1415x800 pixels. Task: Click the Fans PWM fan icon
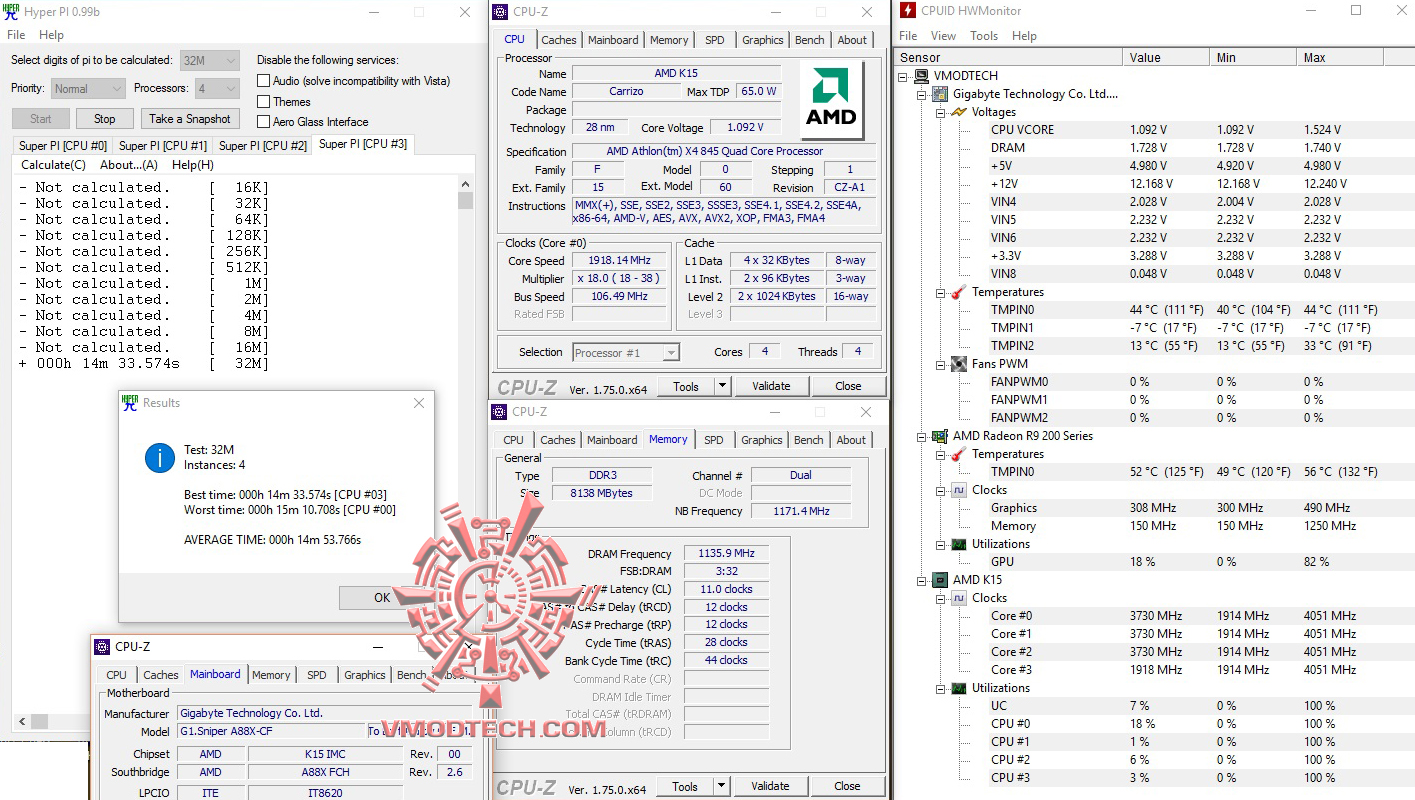pyautogui.click(x=959, y=364)
